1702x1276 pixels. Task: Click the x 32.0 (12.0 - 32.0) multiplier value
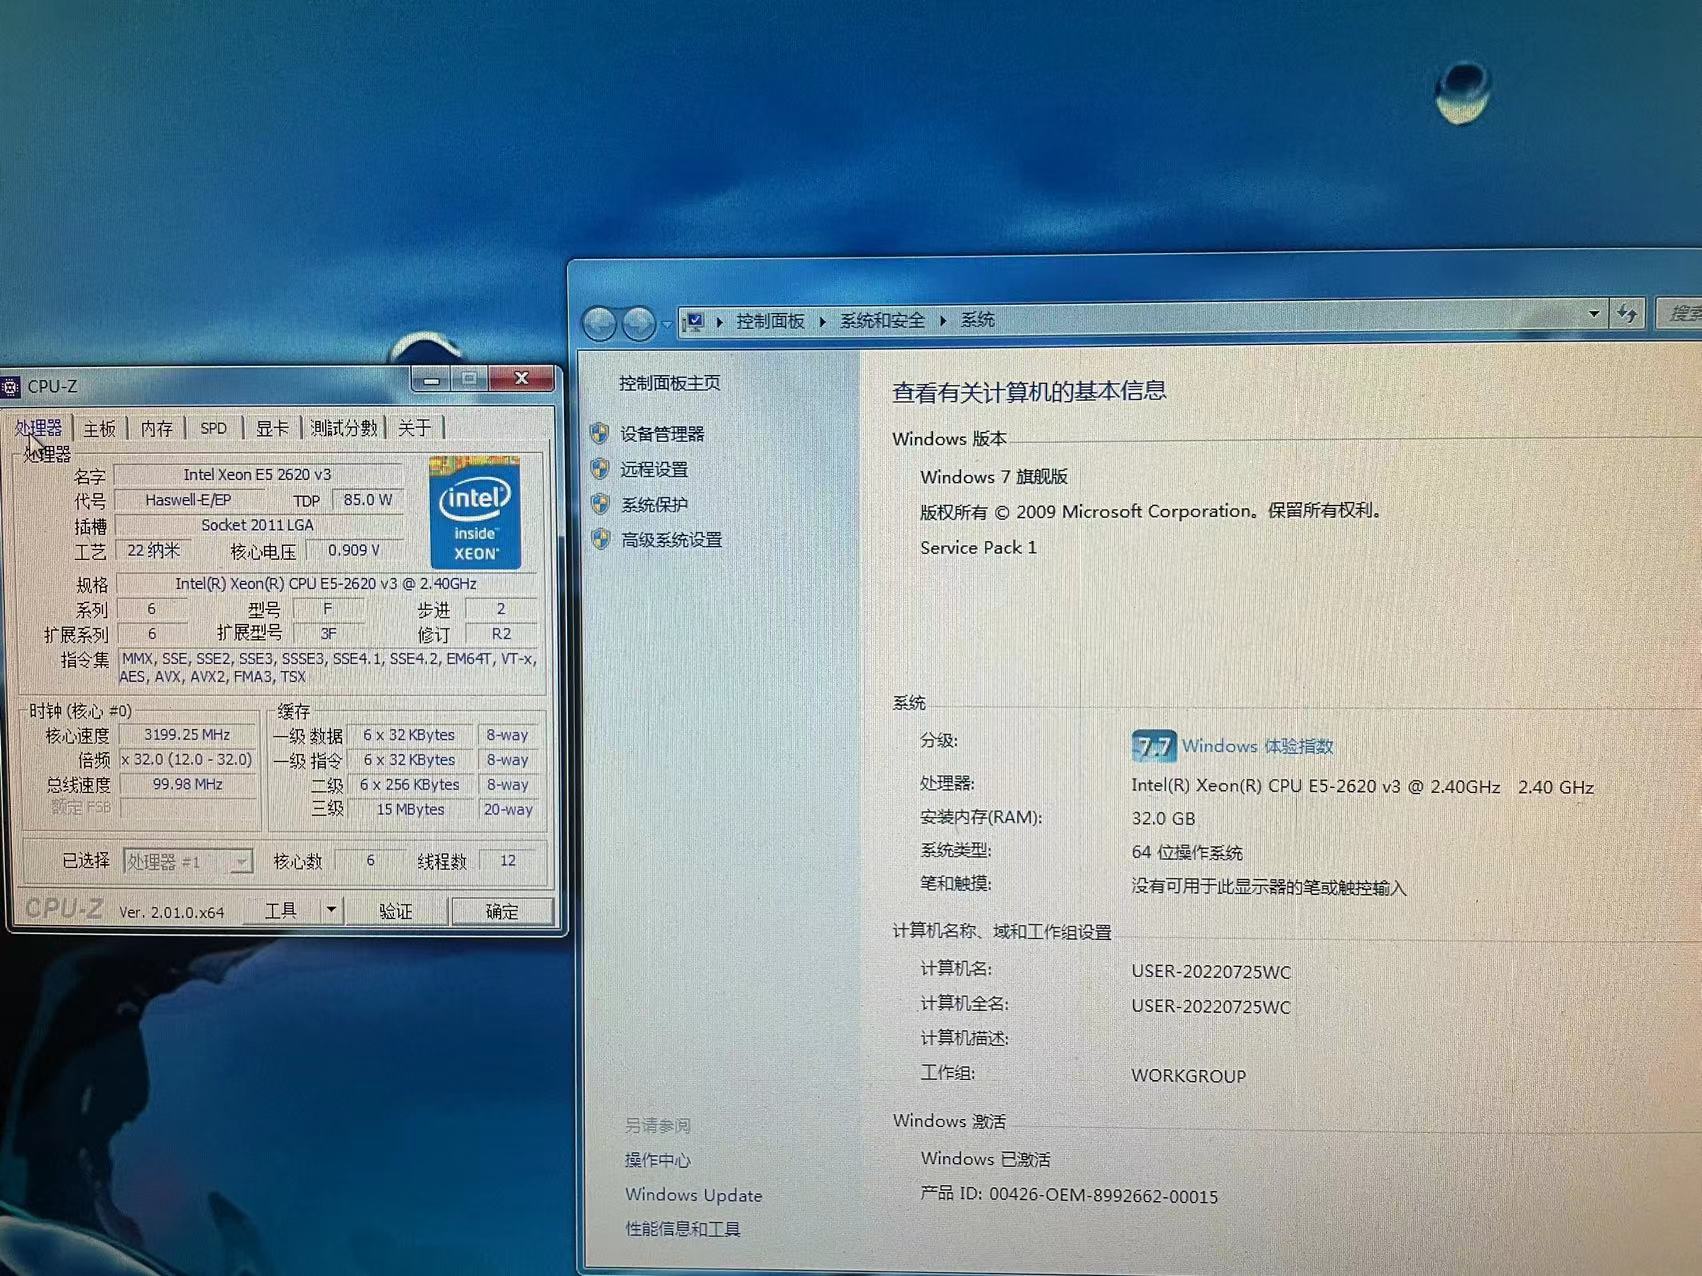coord(187,760)
